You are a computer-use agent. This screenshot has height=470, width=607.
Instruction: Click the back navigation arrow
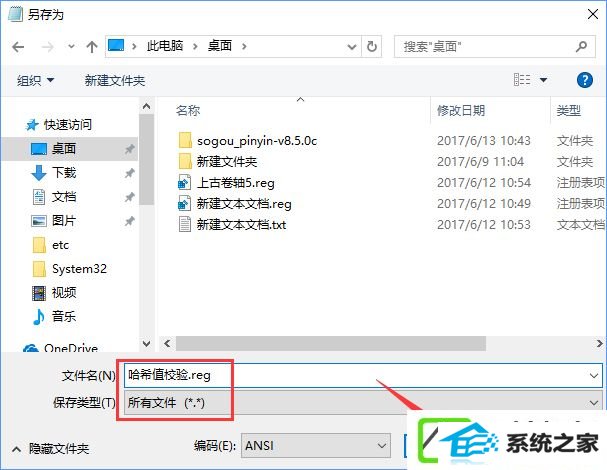18,47
